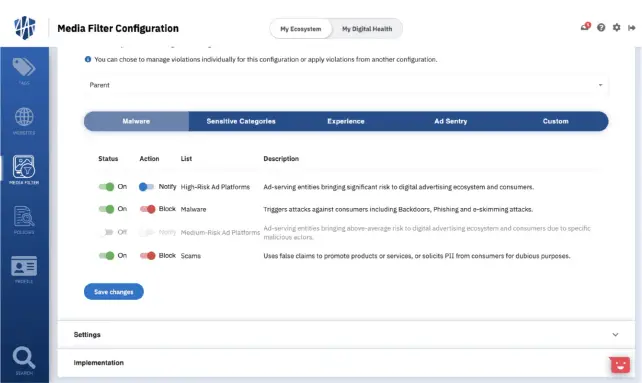Click the List column header
This screenshot has width=642, height=383.
tap(186, 159)
